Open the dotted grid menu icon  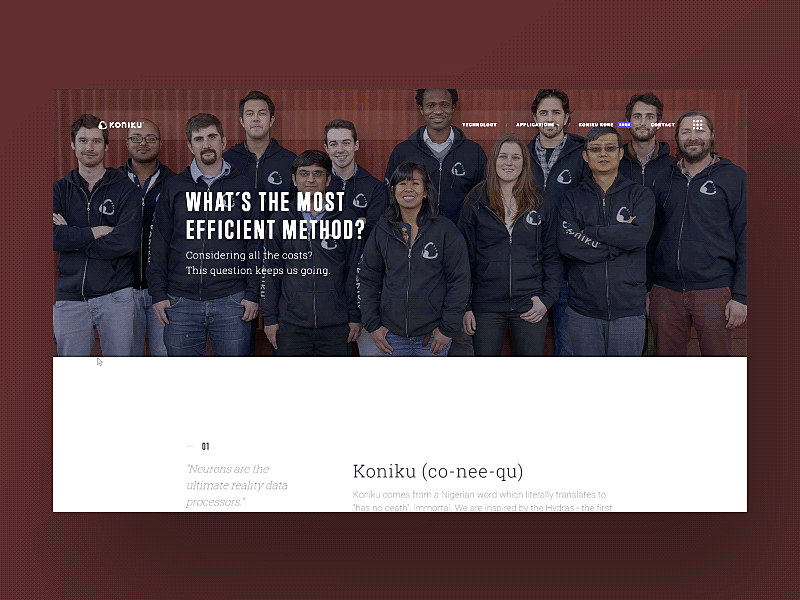pos(698,124)
